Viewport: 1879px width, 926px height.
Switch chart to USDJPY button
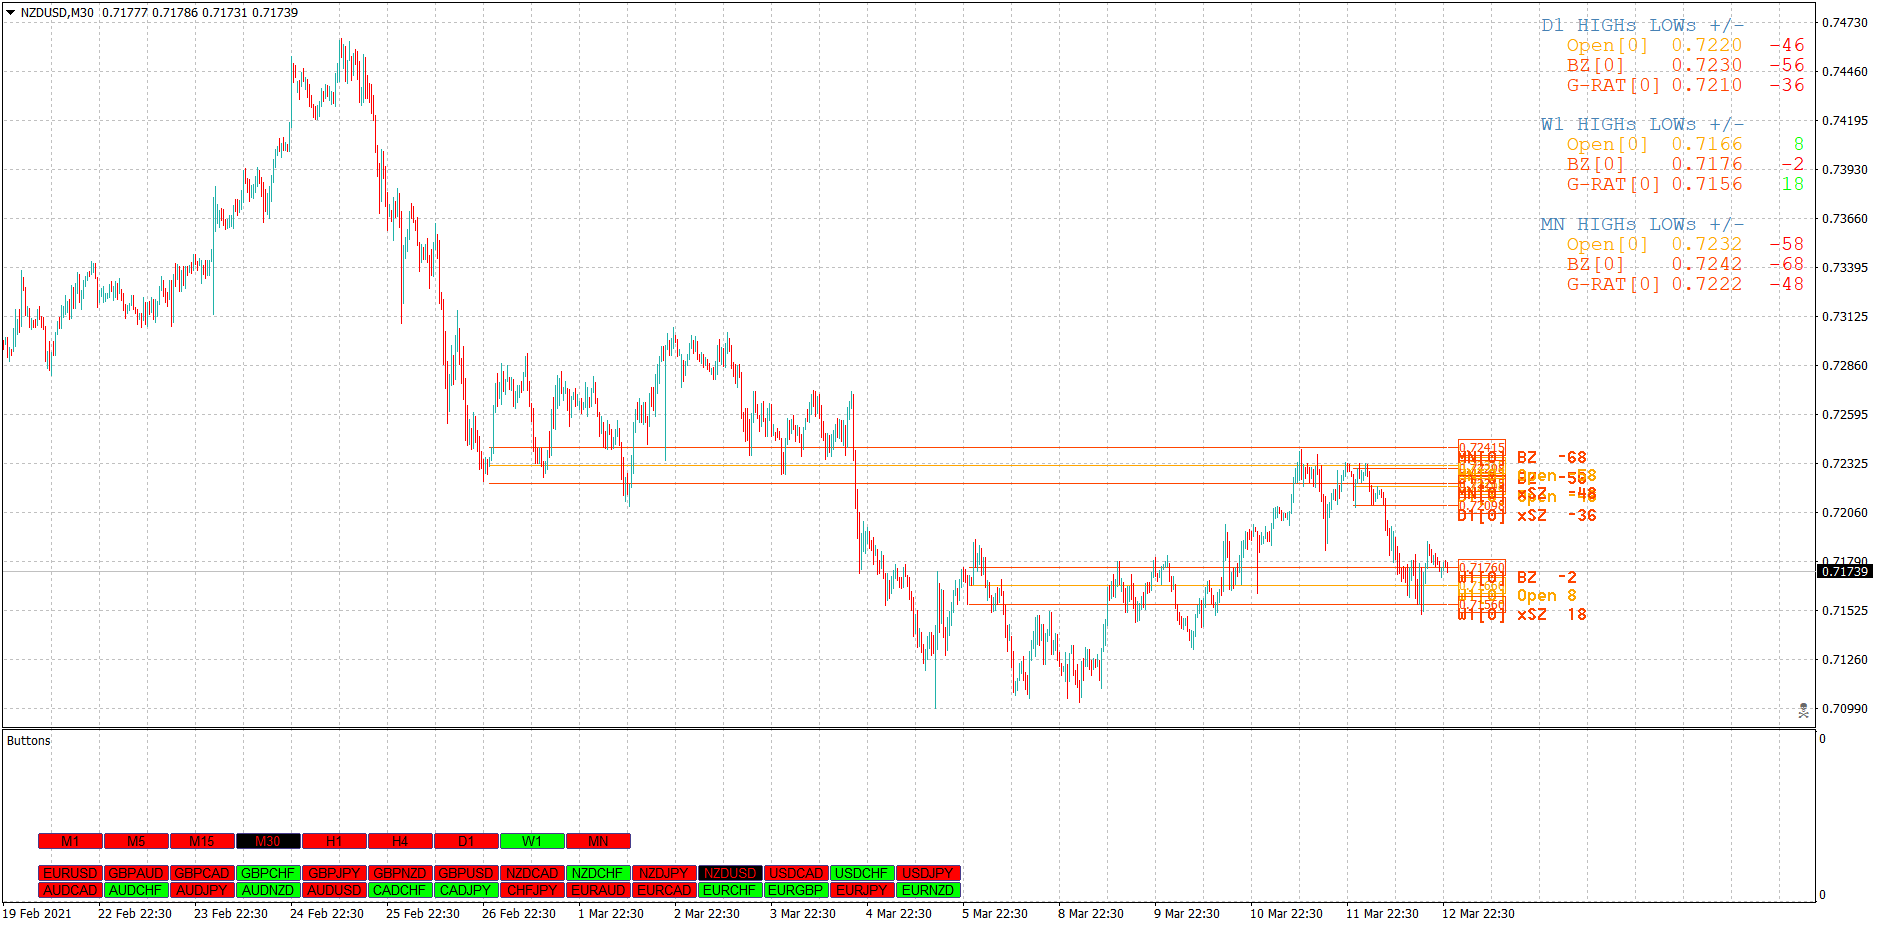coord(928,873)
